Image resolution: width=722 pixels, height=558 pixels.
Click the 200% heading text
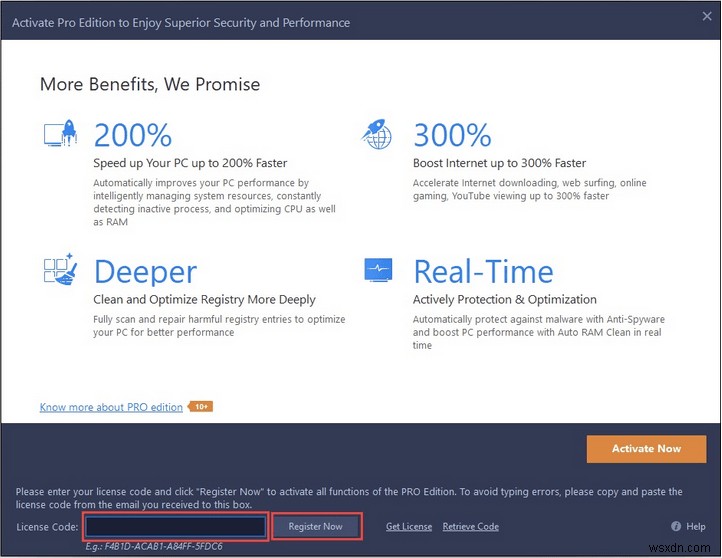[133, 135]
